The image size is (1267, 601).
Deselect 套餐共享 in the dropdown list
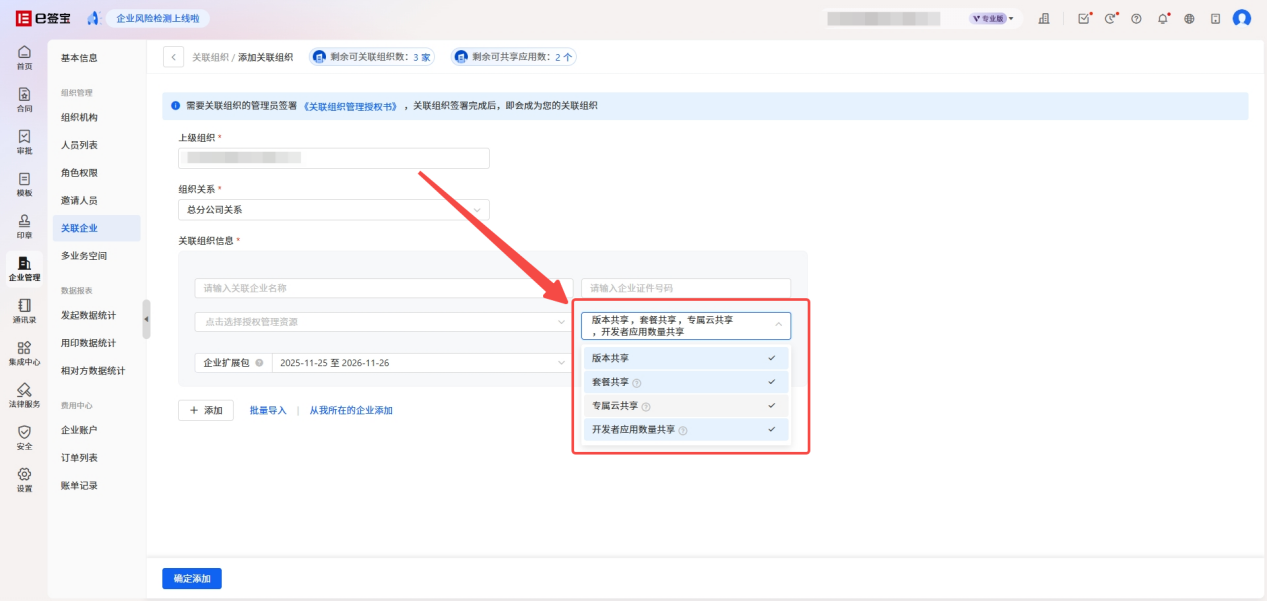685,382
